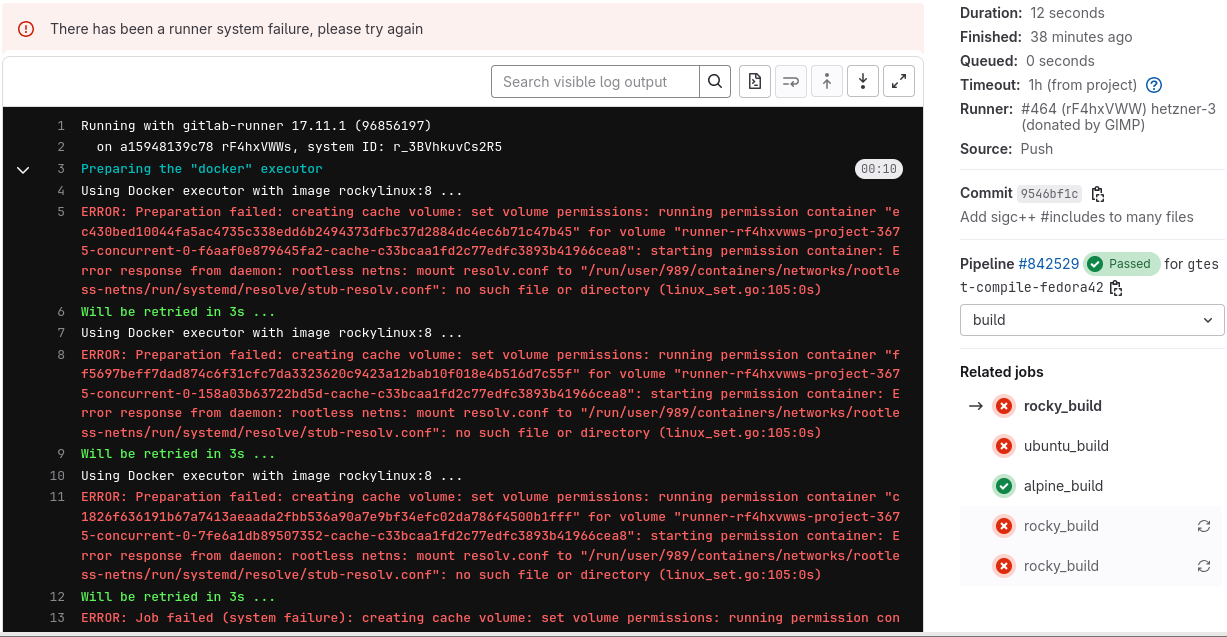Click the search magnifier button in log toolbar
This screenshot has width=1227, height=637.
click(714, 82)
